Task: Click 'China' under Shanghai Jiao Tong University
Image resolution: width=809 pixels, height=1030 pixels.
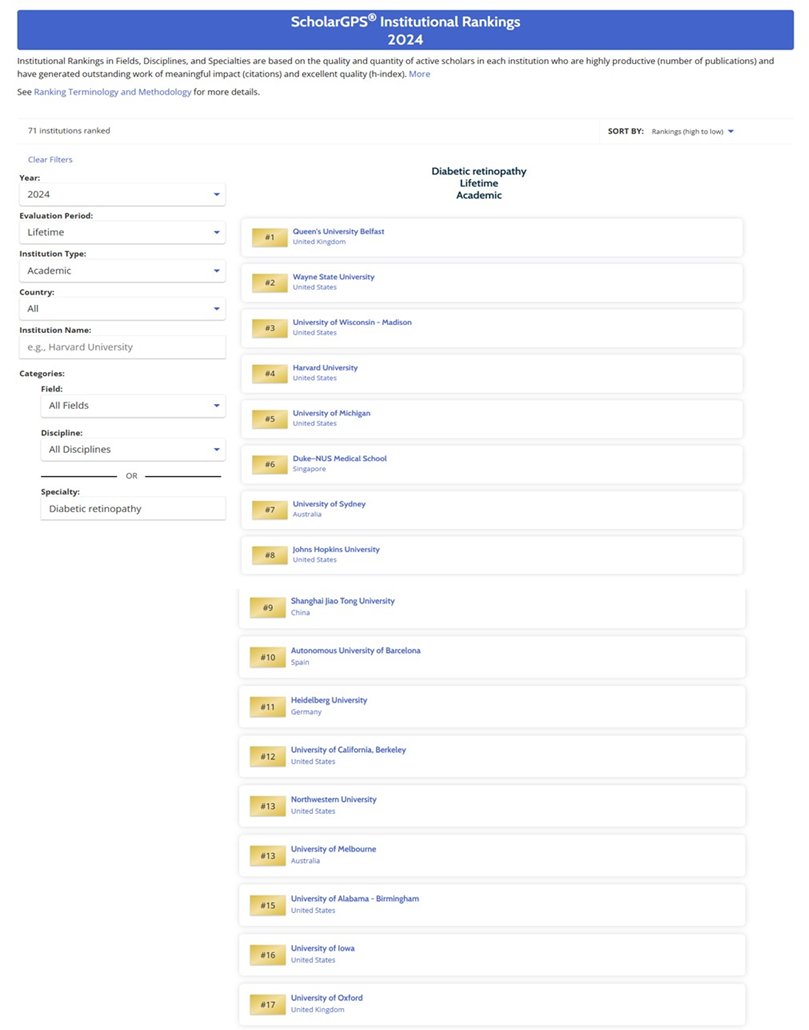Action: point(300,612)
